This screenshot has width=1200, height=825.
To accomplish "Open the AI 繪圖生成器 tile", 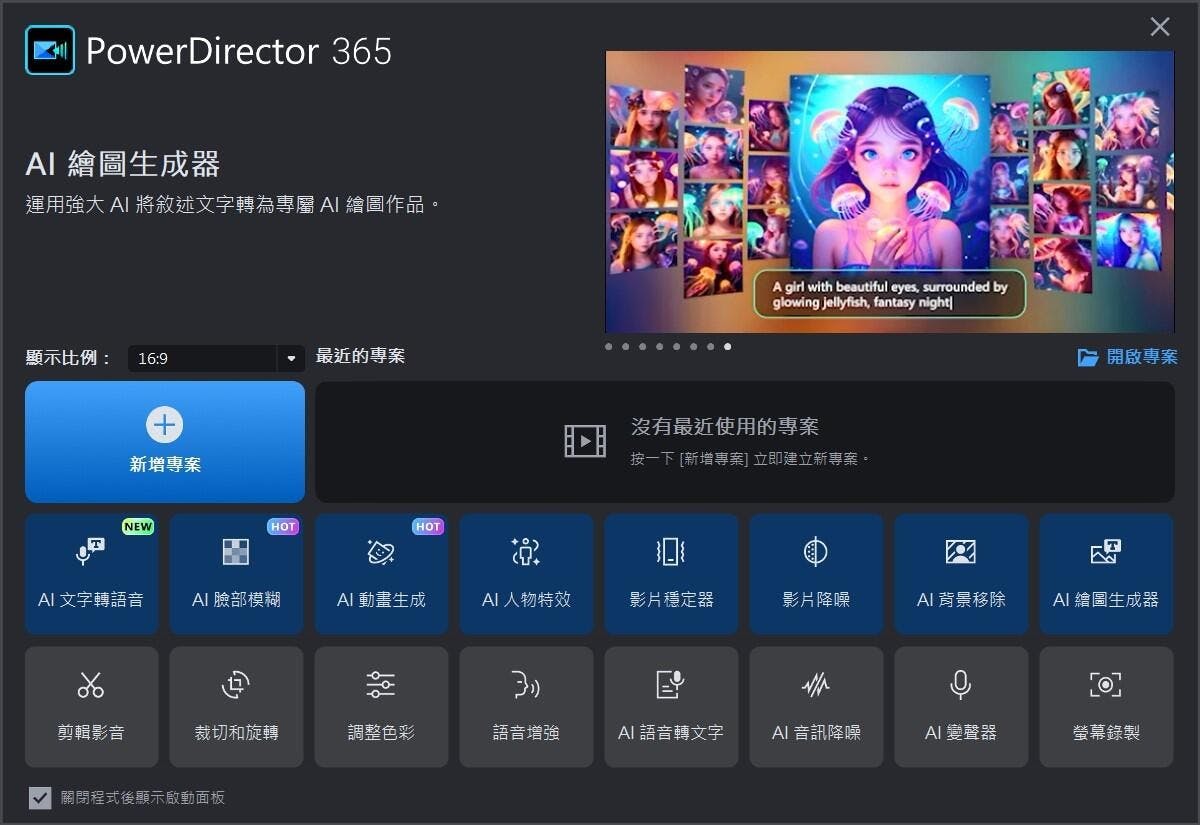I will [1106, 574].
